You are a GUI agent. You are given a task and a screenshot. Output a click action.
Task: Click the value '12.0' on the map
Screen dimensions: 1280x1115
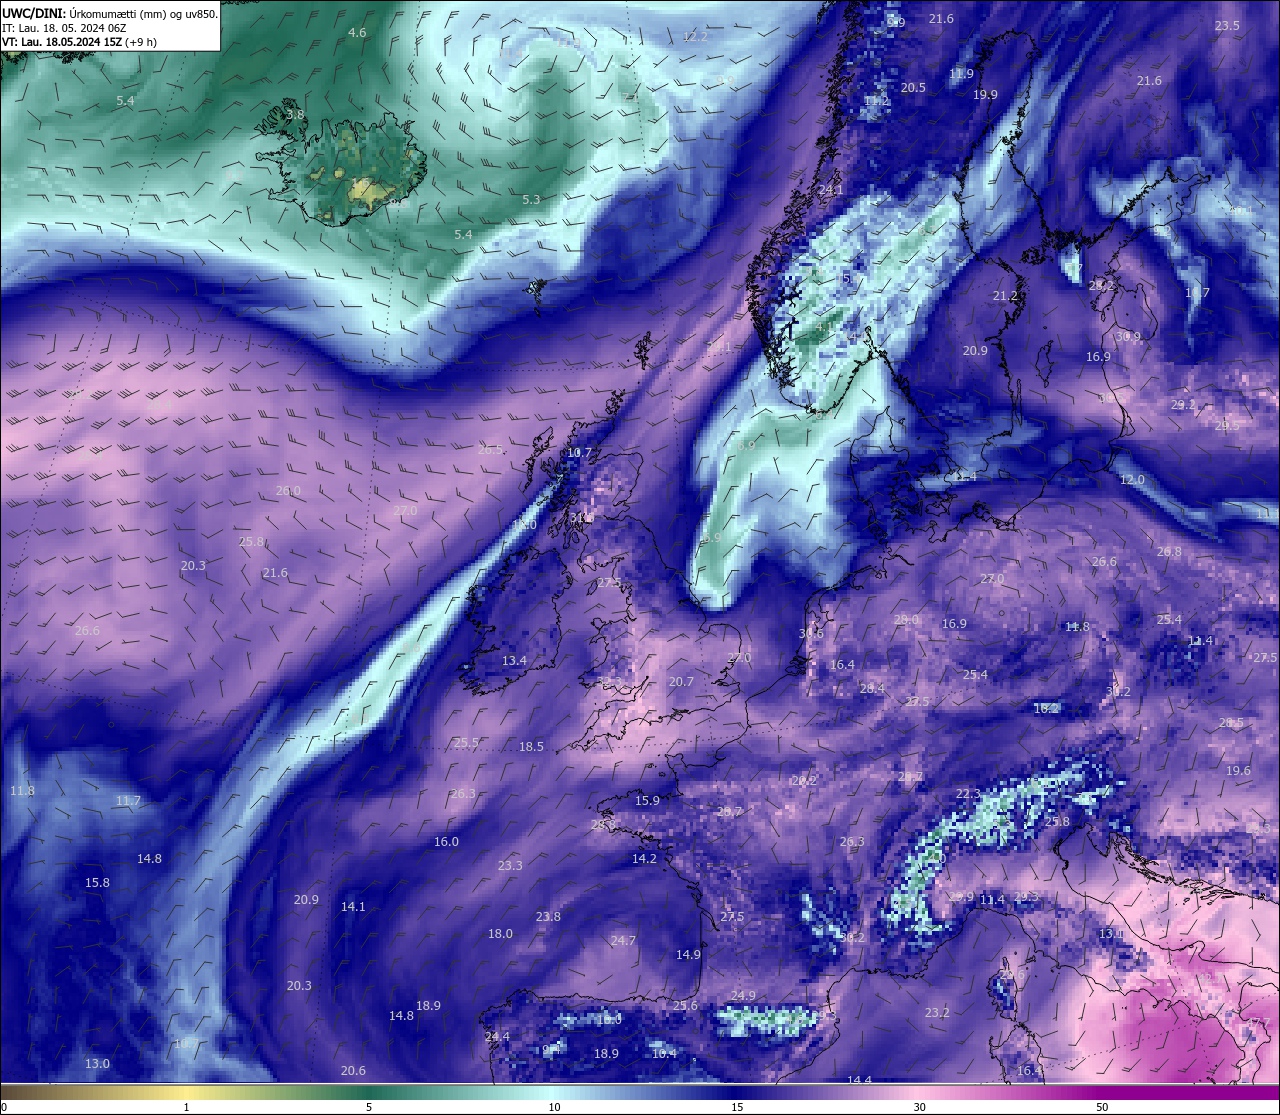(1132, 480)
